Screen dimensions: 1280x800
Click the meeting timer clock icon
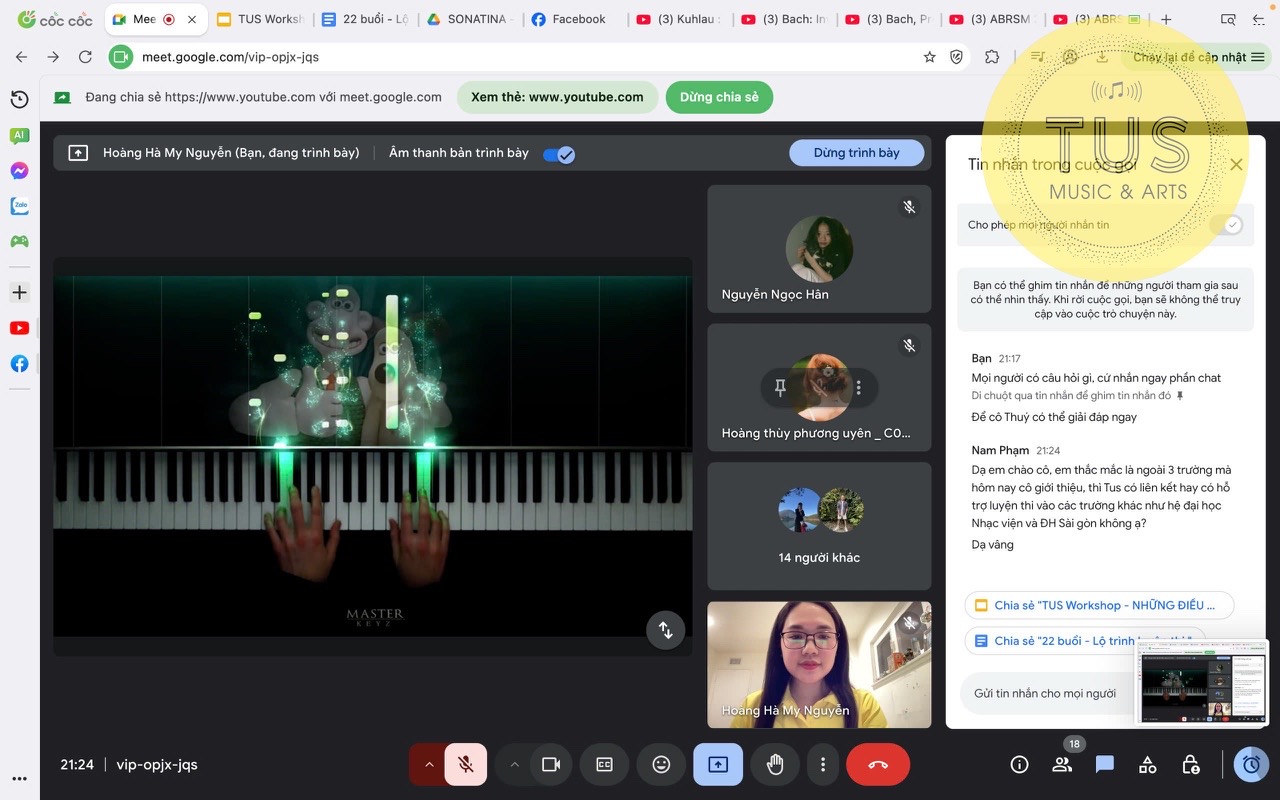1250,764
